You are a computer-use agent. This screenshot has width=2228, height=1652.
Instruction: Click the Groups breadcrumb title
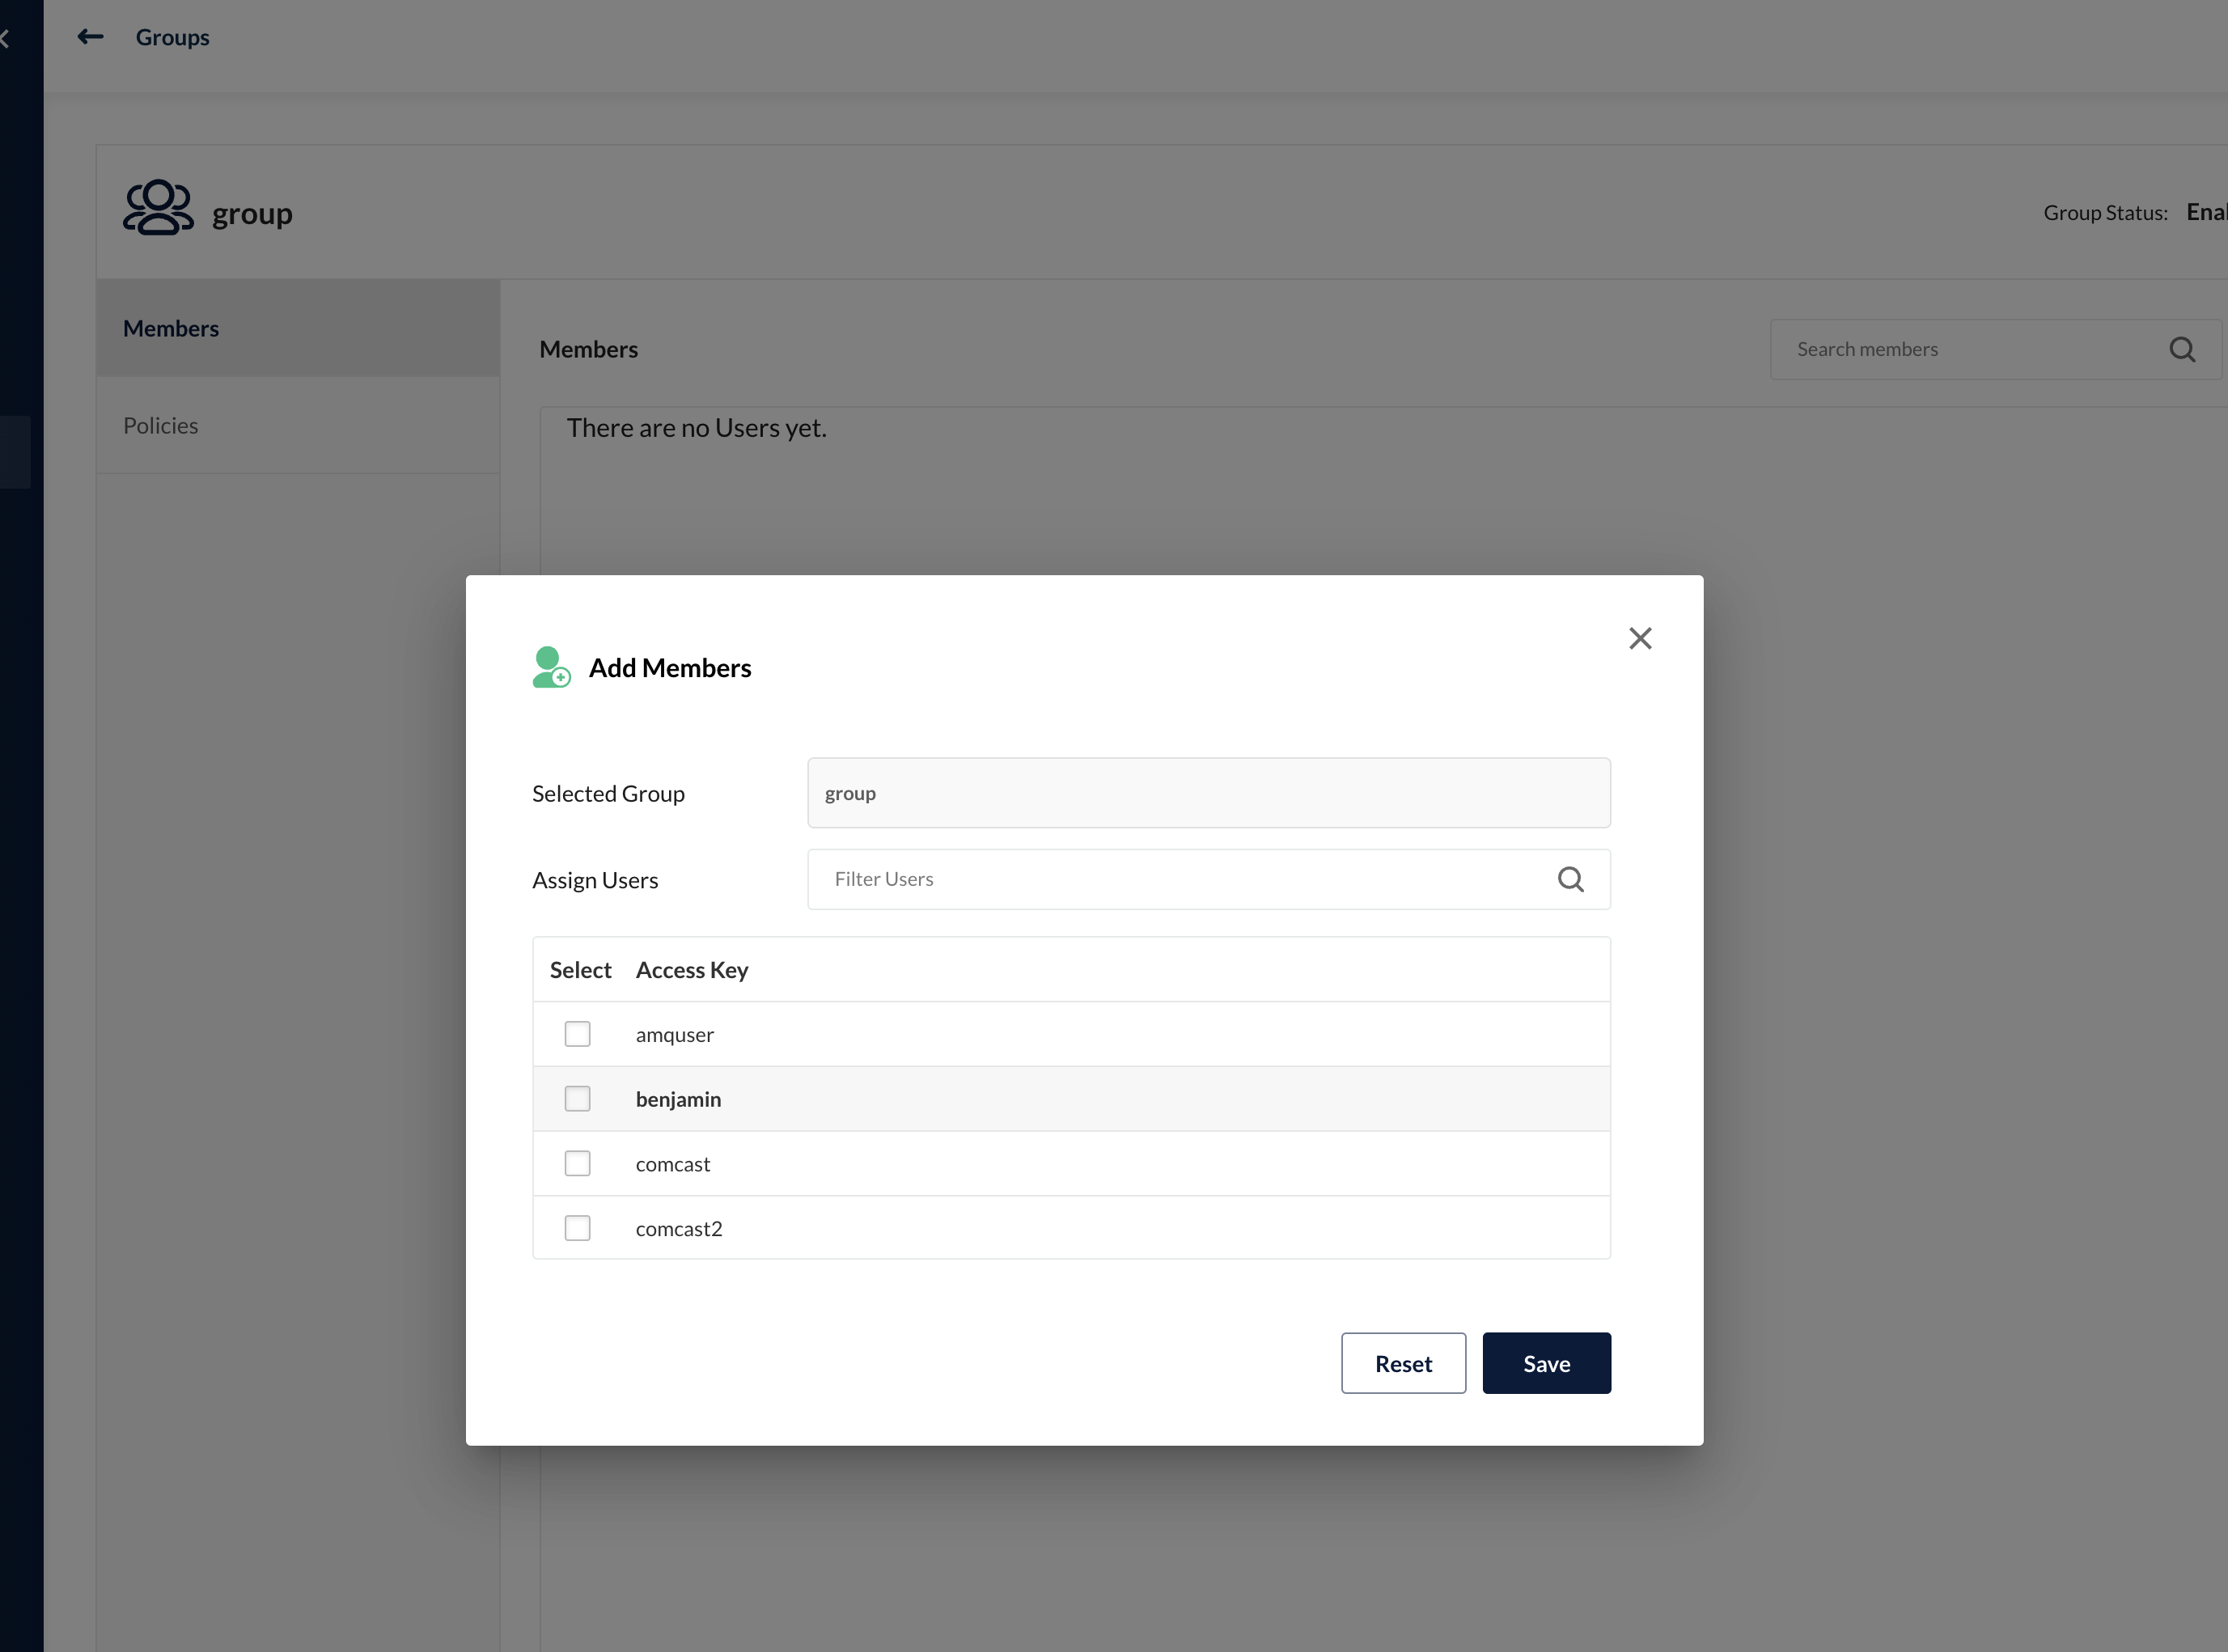[172, 37]
